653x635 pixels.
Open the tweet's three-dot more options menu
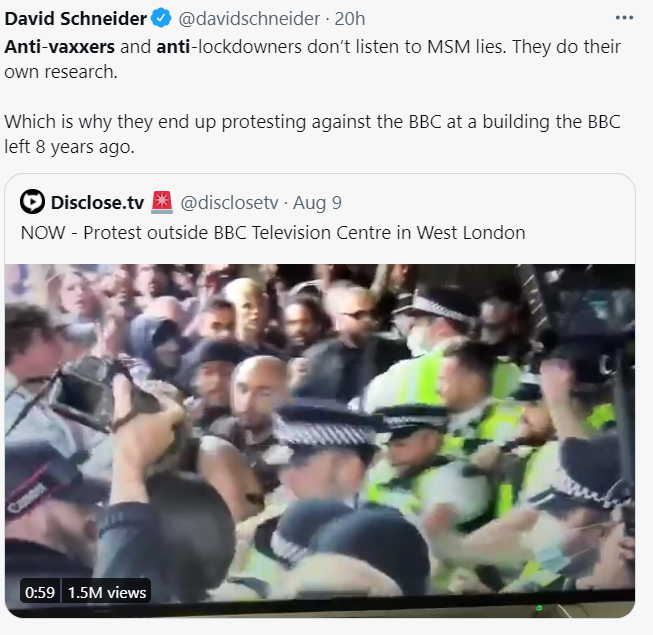tap(625, 19)
